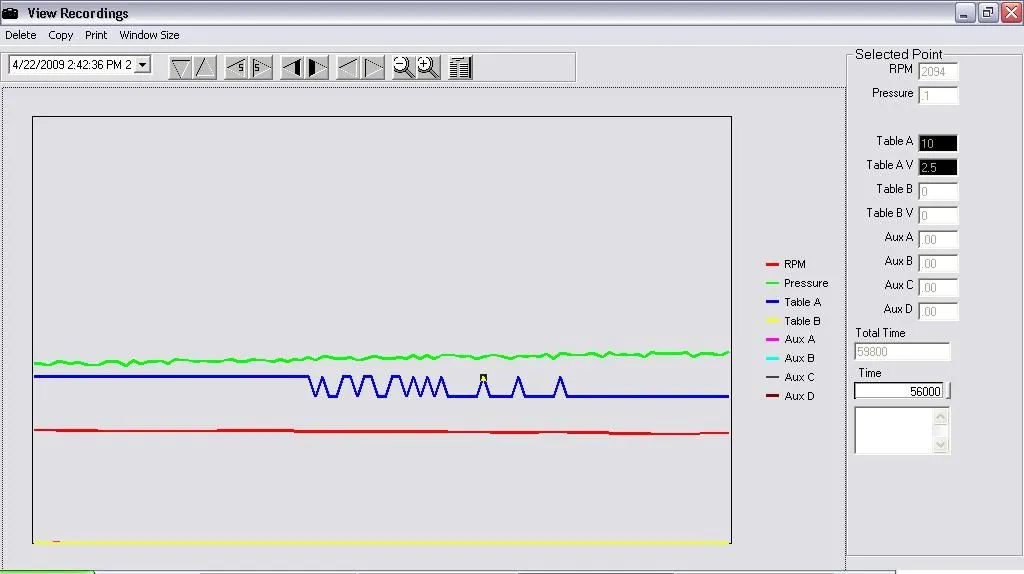This screenshot has width=1024, height=574.
Task: Click the Print menu item
Action: point(96,35)
